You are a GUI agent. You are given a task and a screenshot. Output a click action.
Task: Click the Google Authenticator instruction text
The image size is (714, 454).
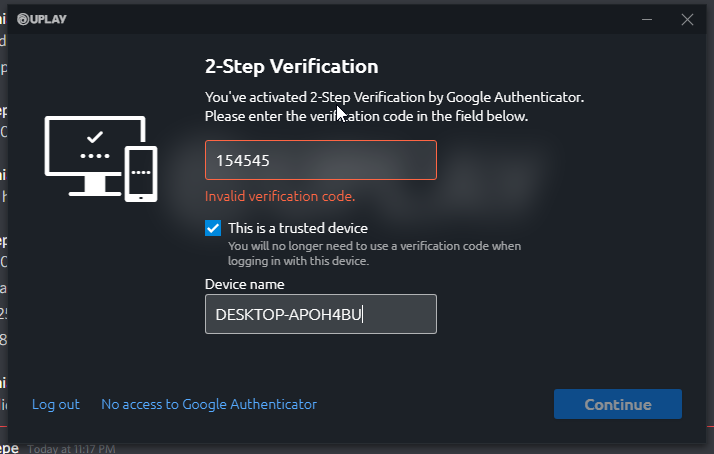[393, 107]
